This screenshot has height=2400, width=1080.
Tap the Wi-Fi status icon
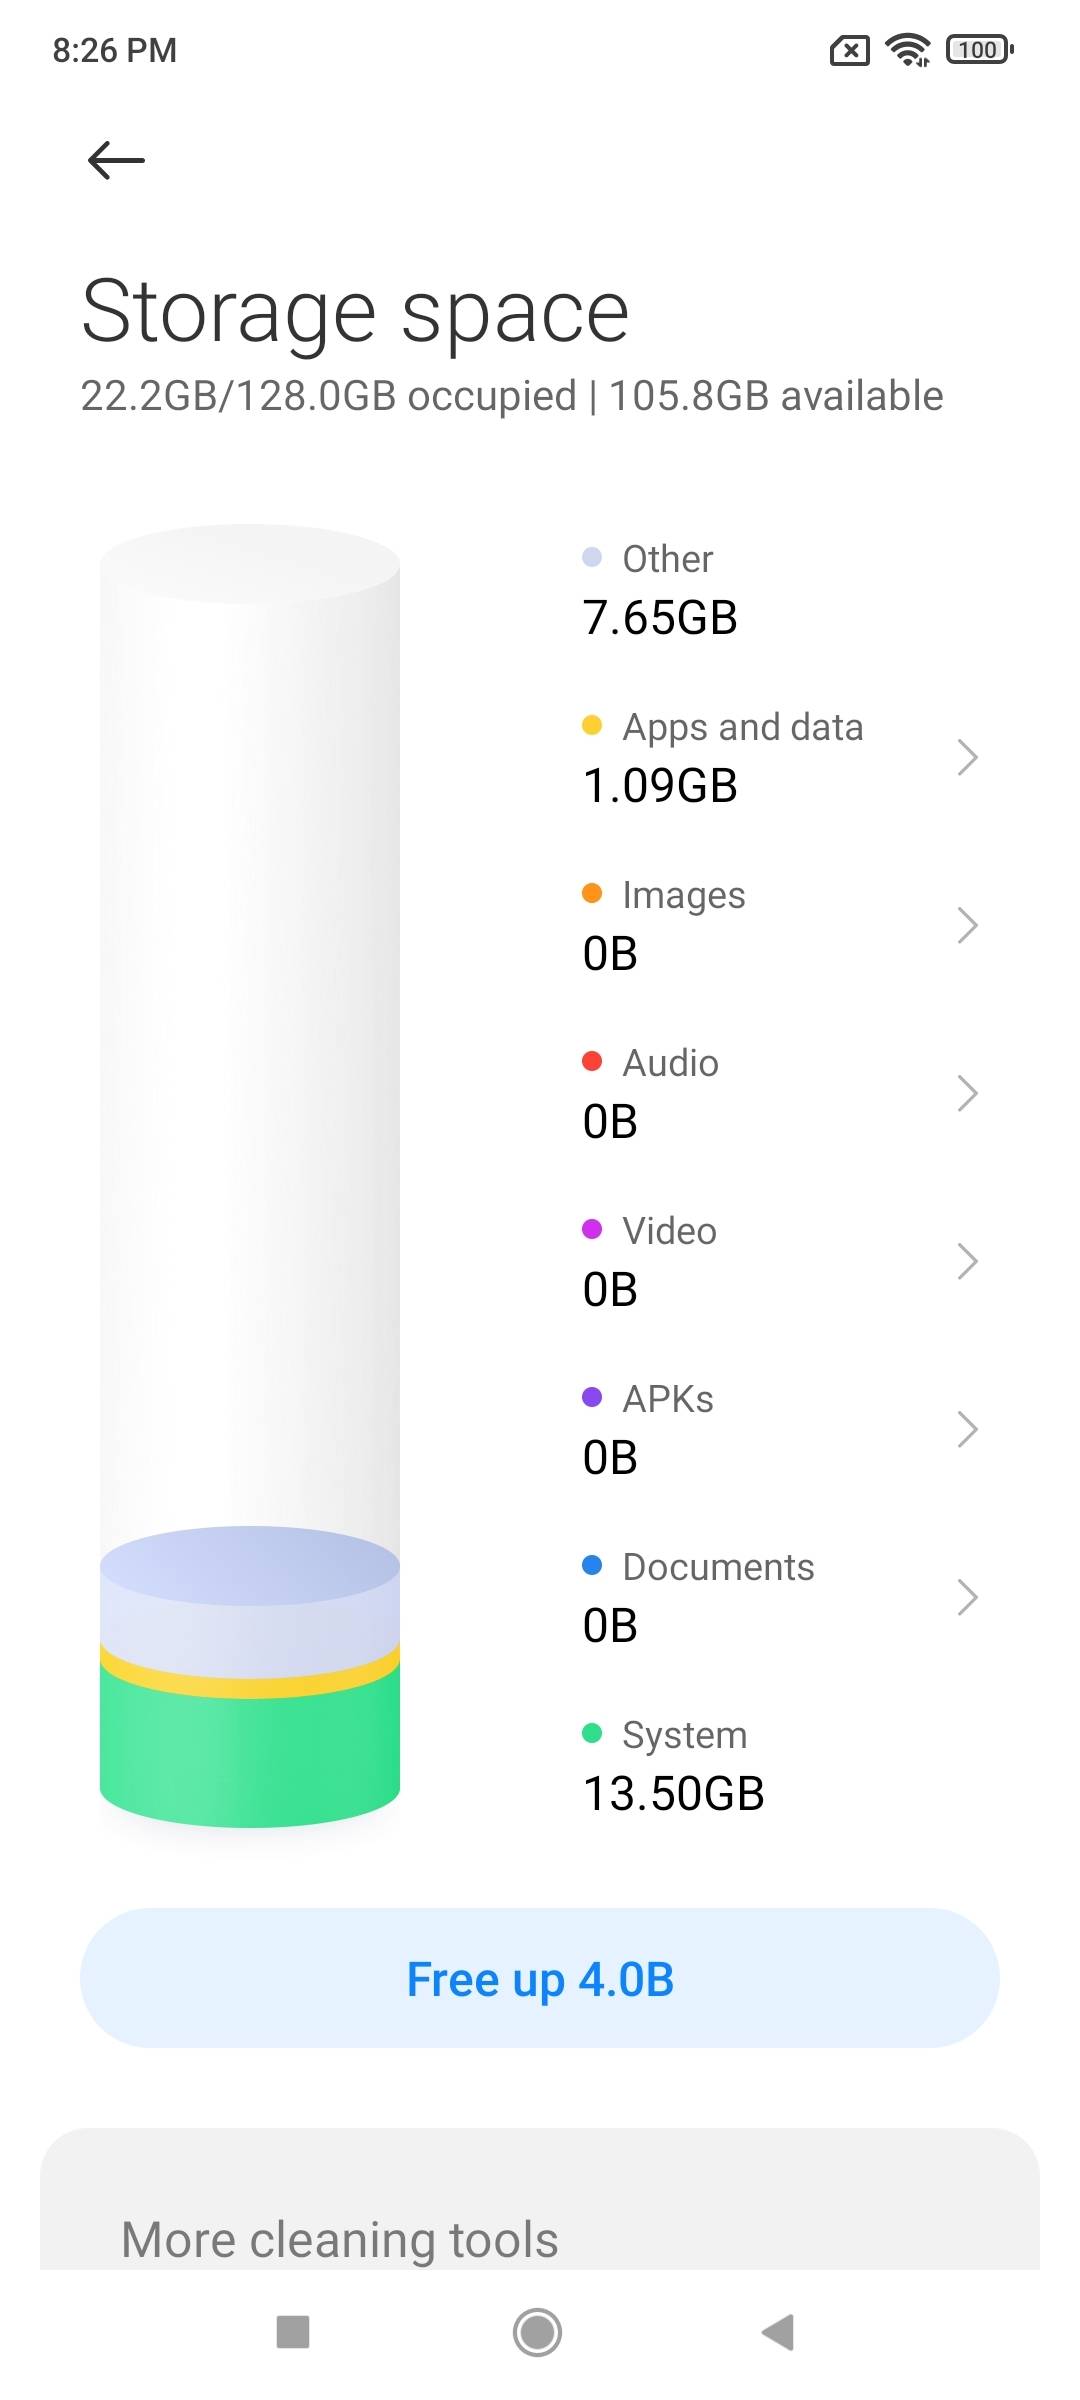tap(908, 49)
